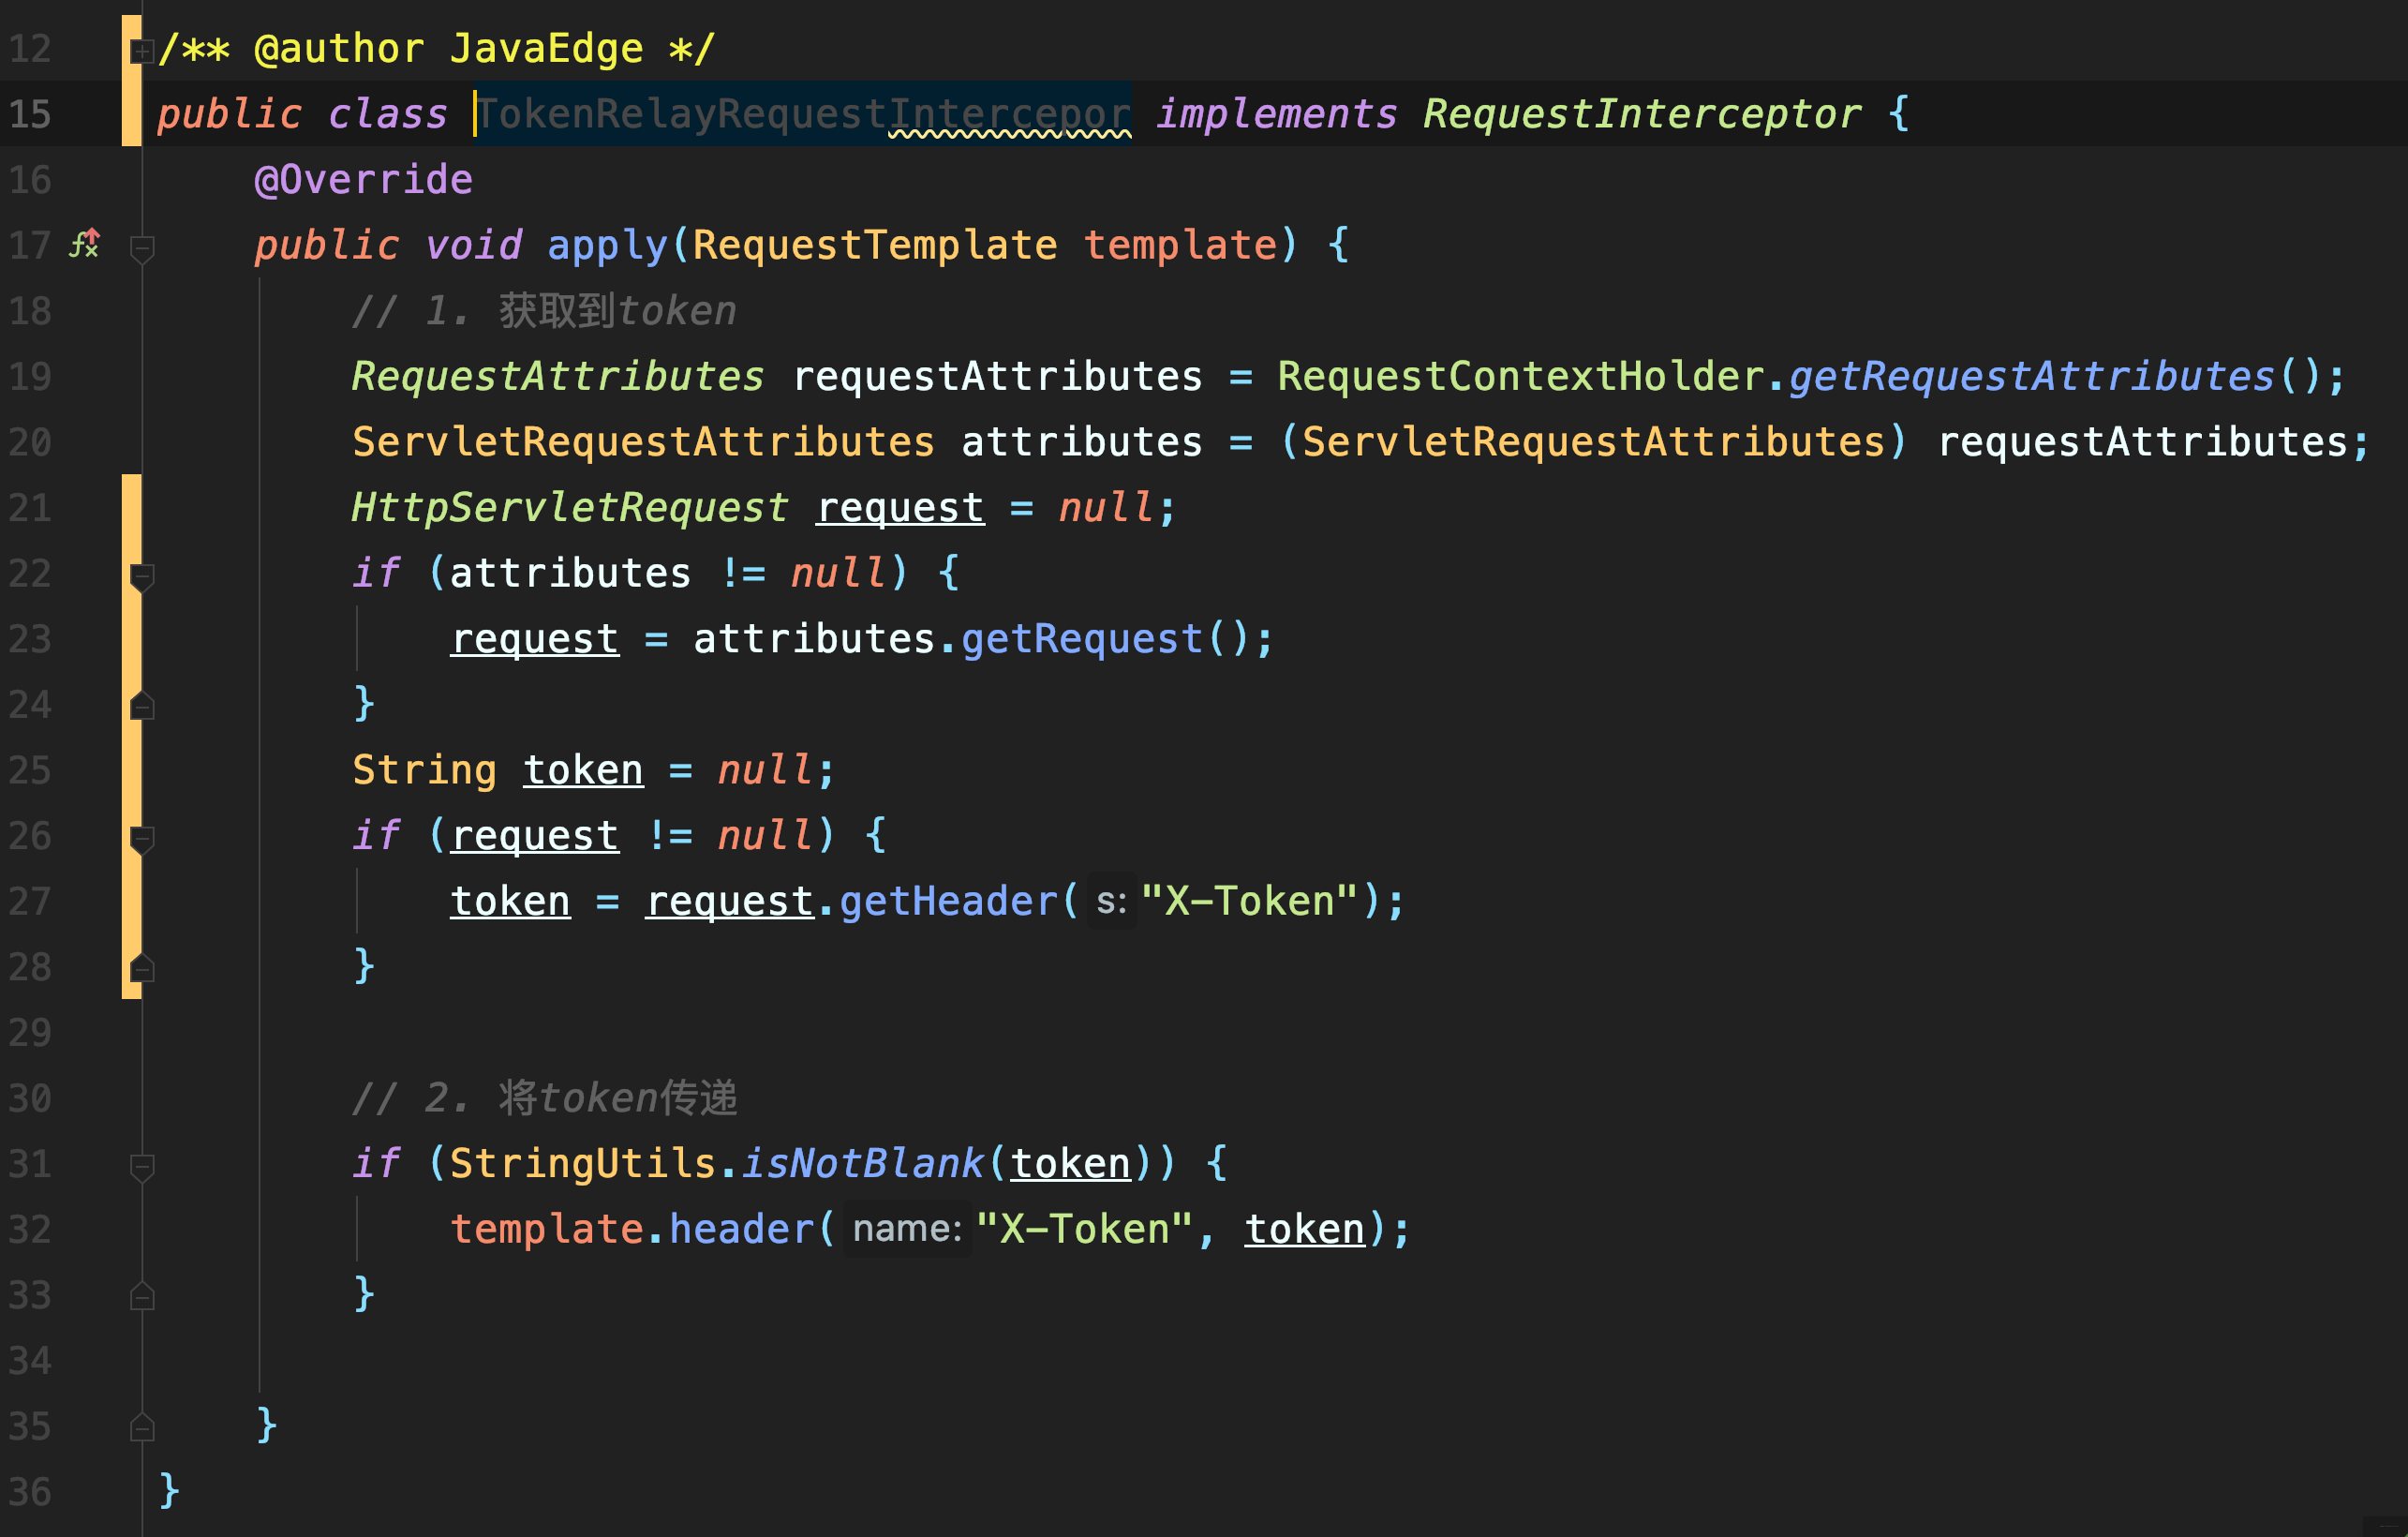Click the method-end fold marker on line 35

tap(142, 1427)
